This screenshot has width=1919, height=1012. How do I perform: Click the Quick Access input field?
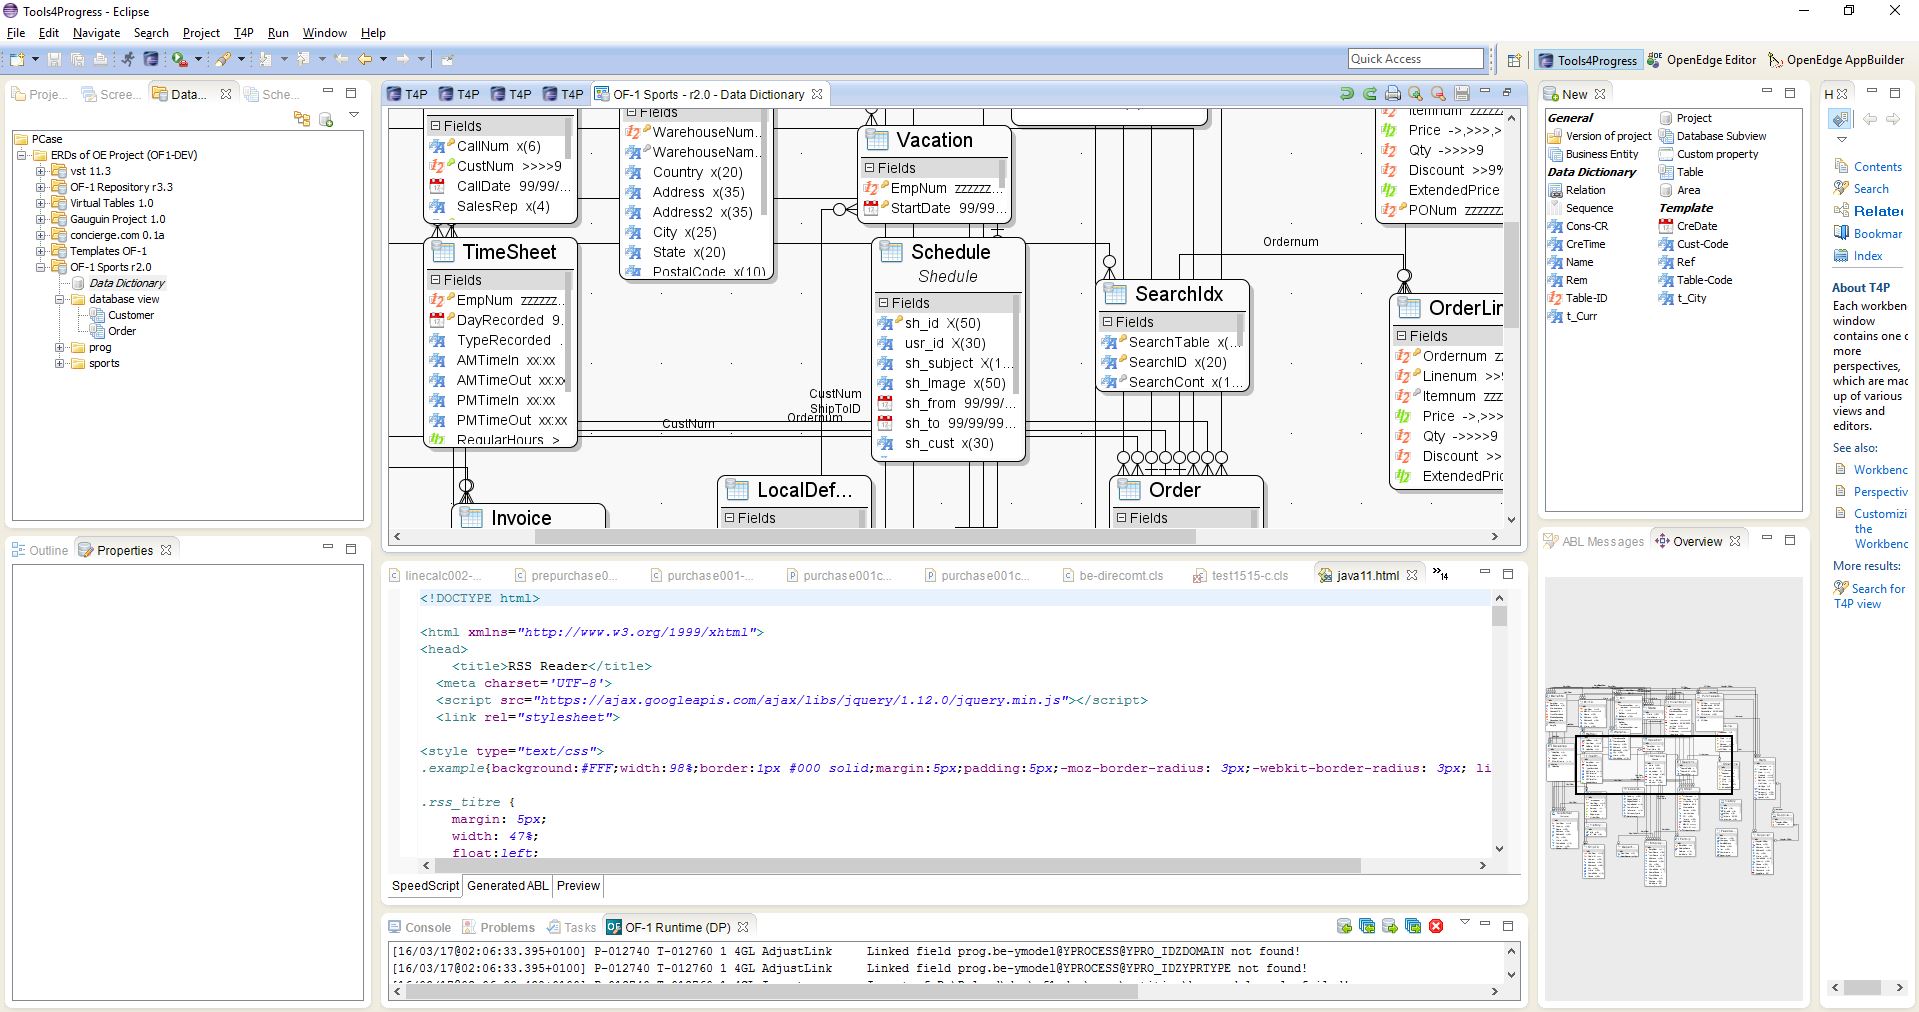1415,59
